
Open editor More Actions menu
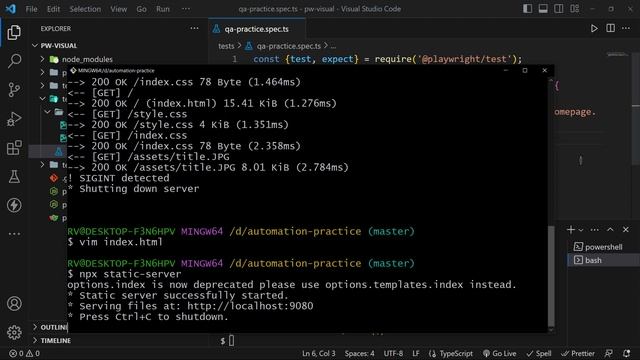tap(626, 28)
